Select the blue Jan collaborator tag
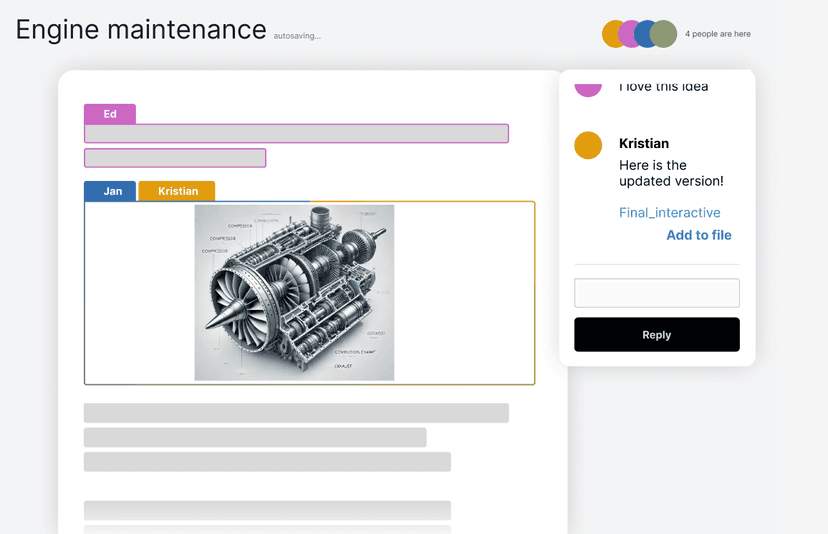 pos(110,191)
